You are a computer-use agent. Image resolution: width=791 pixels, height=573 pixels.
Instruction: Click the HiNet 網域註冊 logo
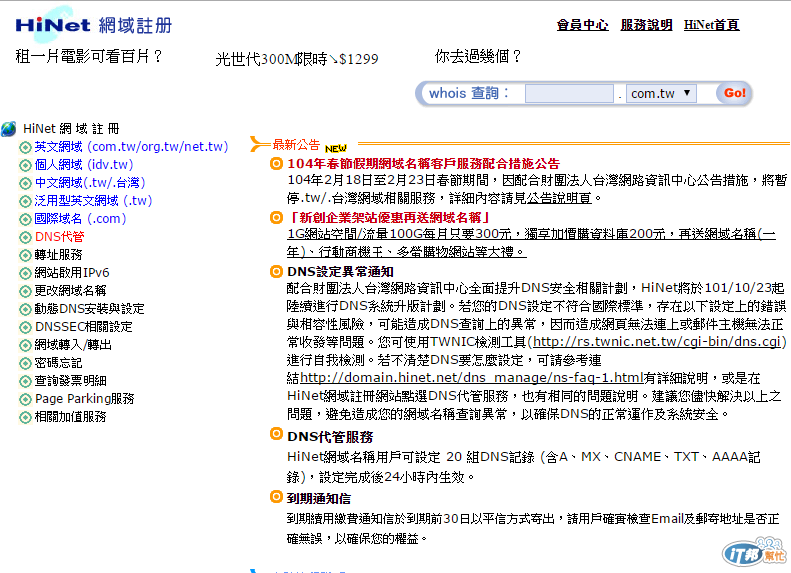tap(93, 24)
